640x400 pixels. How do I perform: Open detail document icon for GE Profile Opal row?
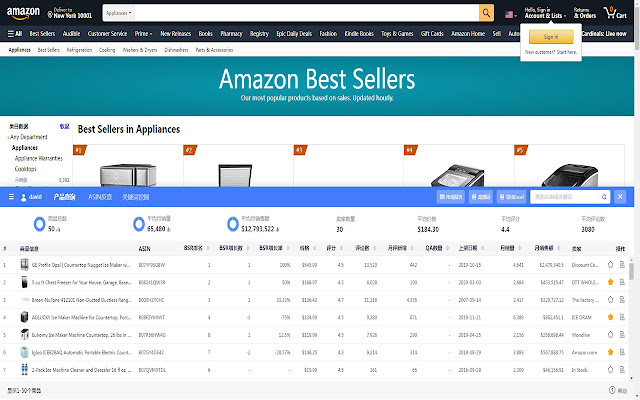[622, 265]
